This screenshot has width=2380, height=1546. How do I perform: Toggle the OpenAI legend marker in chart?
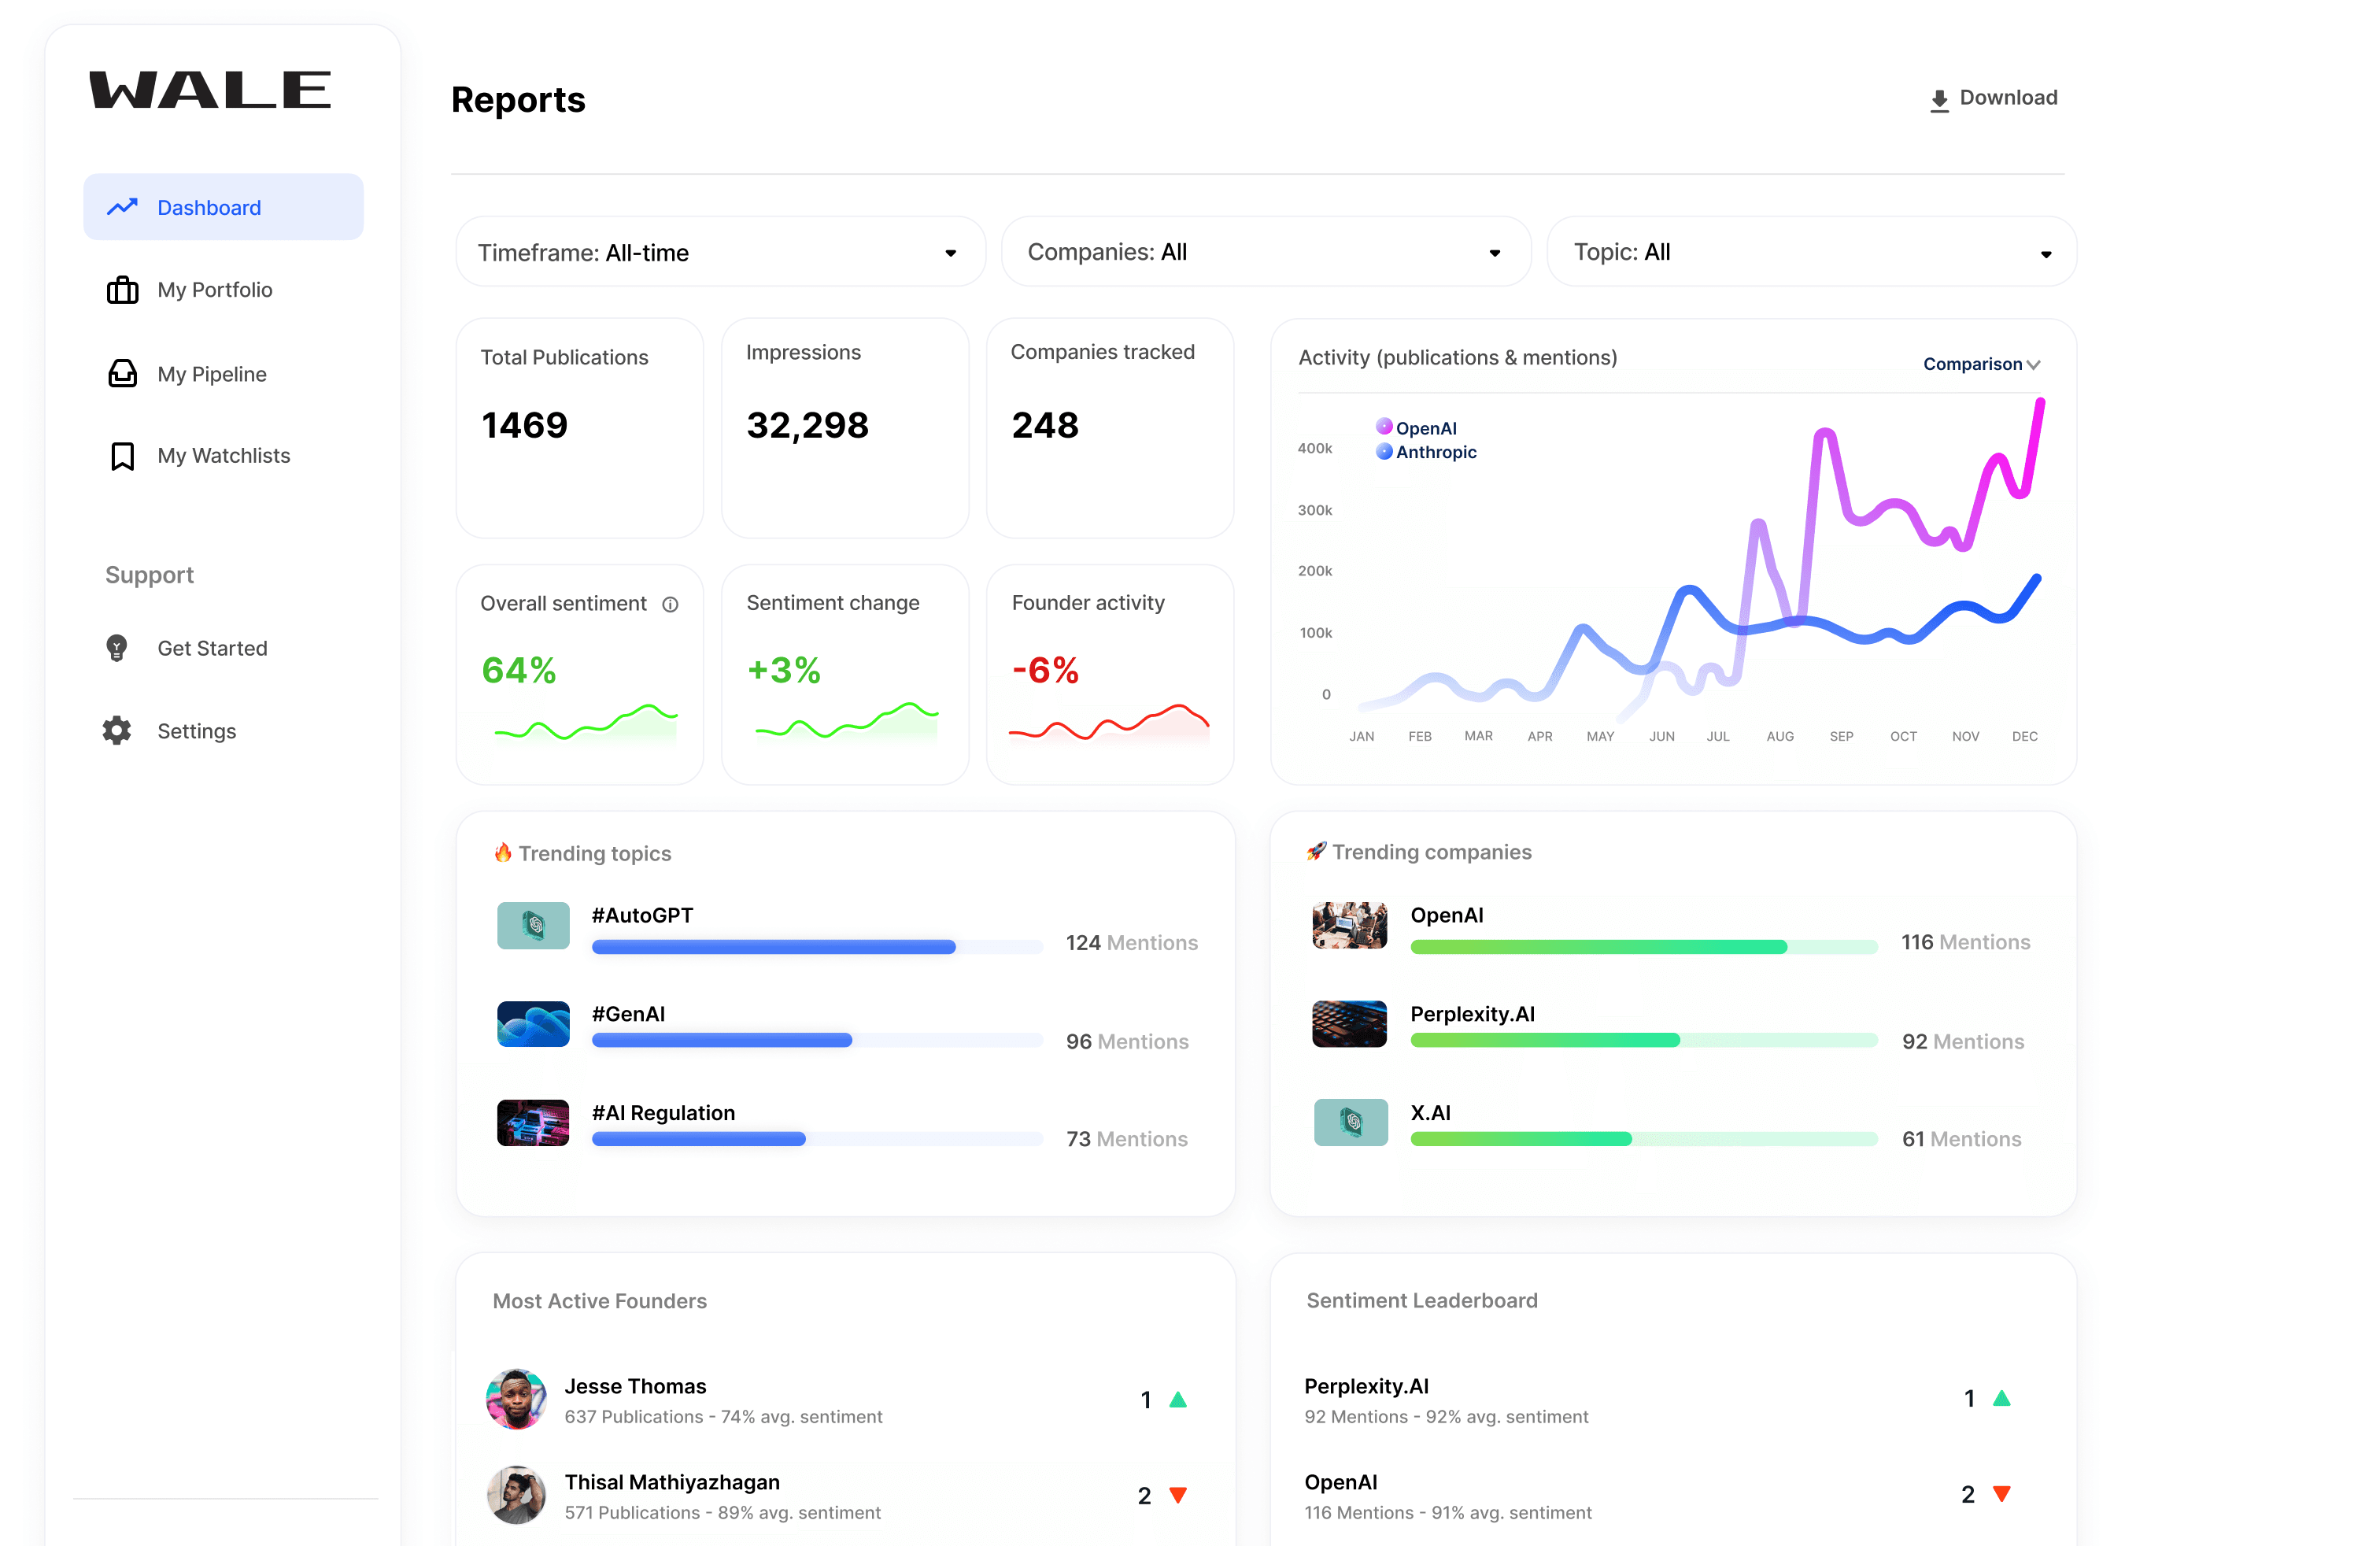click(x=1384, y=427)
